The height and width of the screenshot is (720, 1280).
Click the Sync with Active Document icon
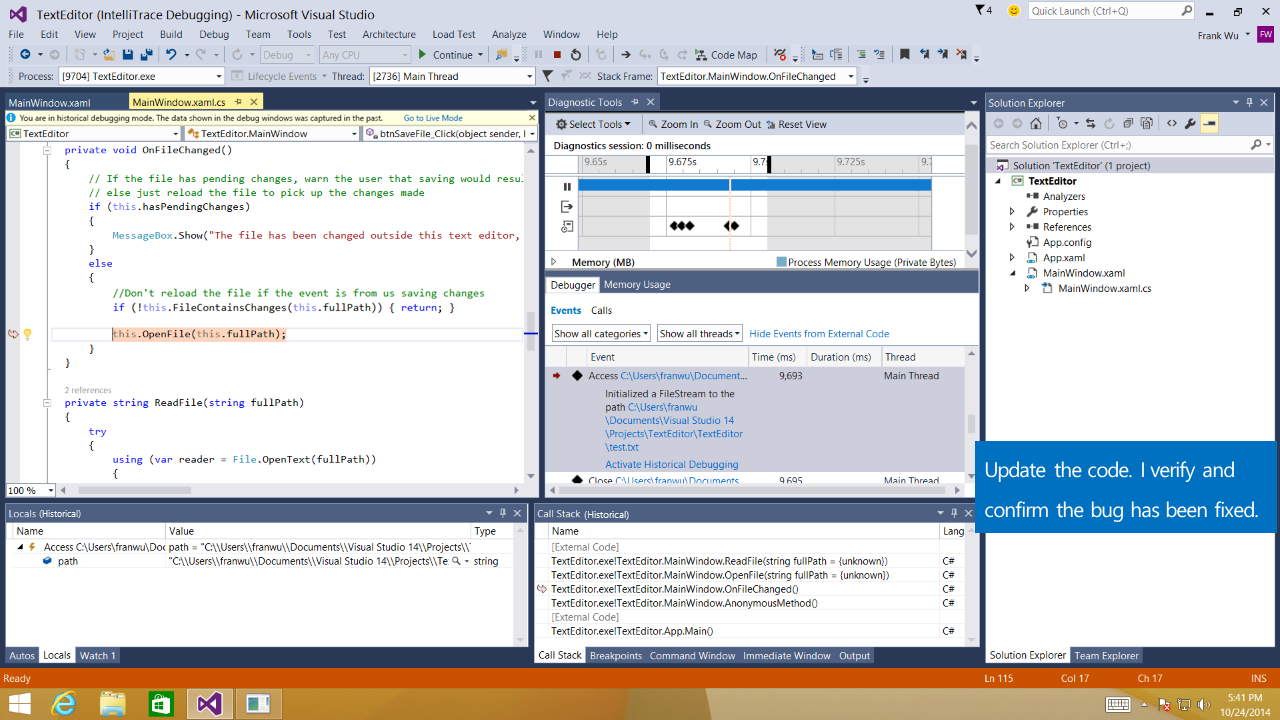click(1090, 123)
